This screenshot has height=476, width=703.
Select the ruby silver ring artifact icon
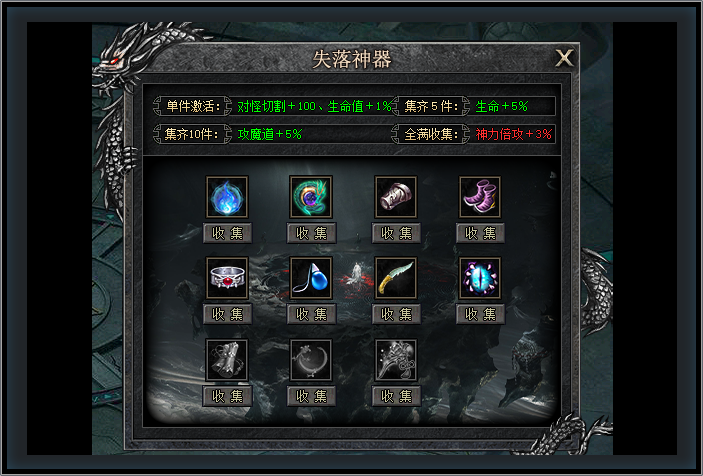[x=227, y=278]
